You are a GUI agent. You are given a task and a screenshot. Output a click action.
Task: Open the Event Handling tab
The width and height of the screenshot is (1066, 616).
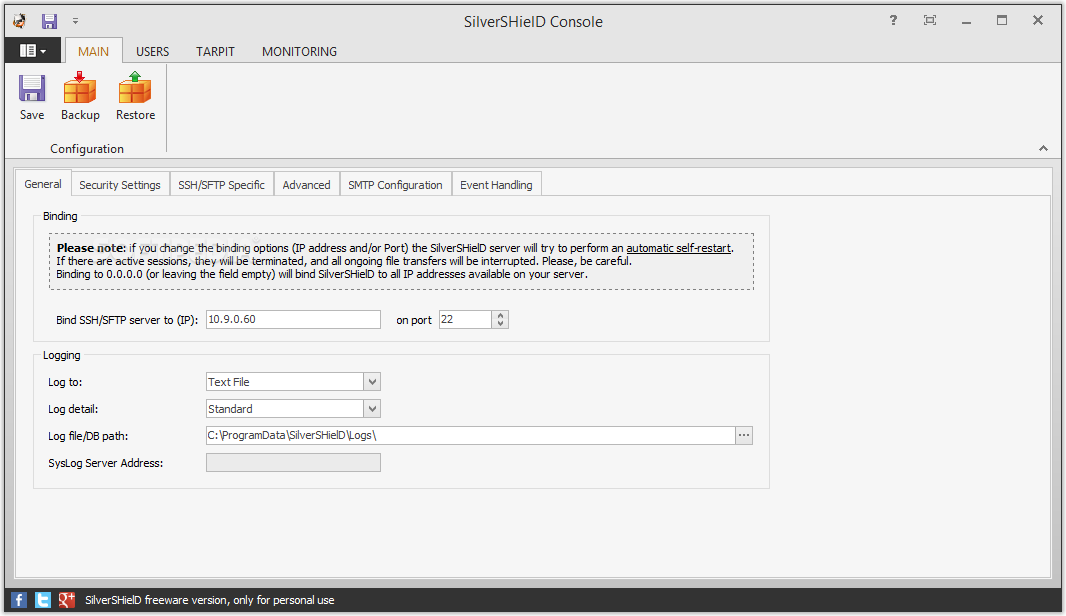click(496, 185)
